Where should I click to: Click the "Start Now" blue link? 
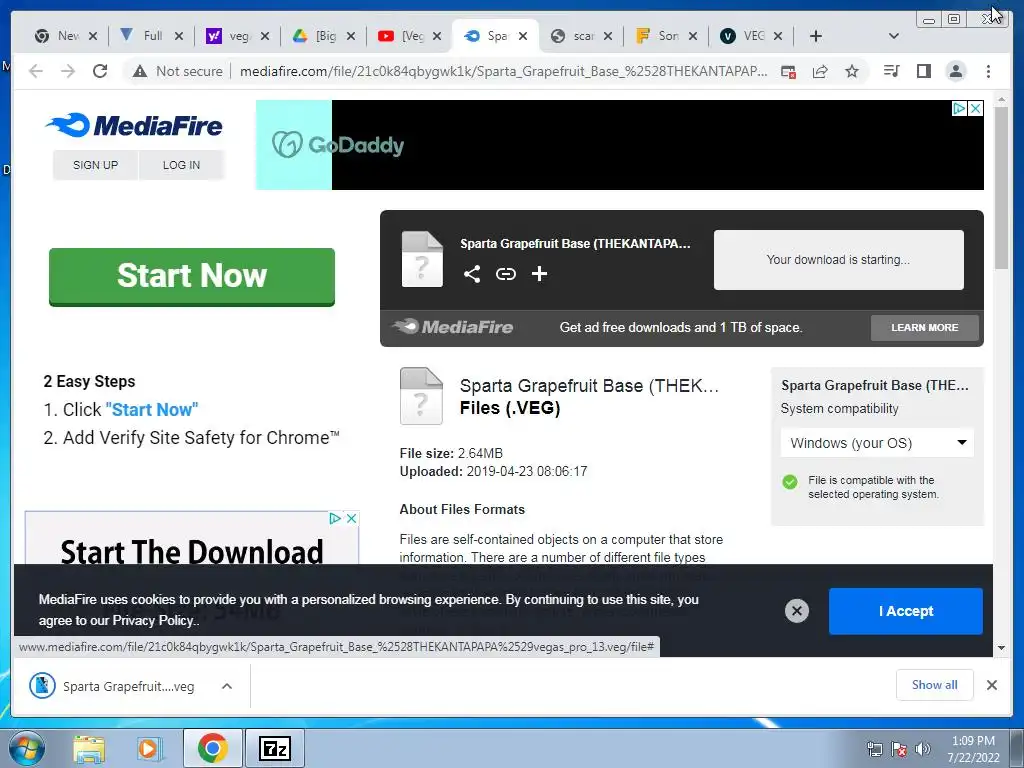coord(152,409)
